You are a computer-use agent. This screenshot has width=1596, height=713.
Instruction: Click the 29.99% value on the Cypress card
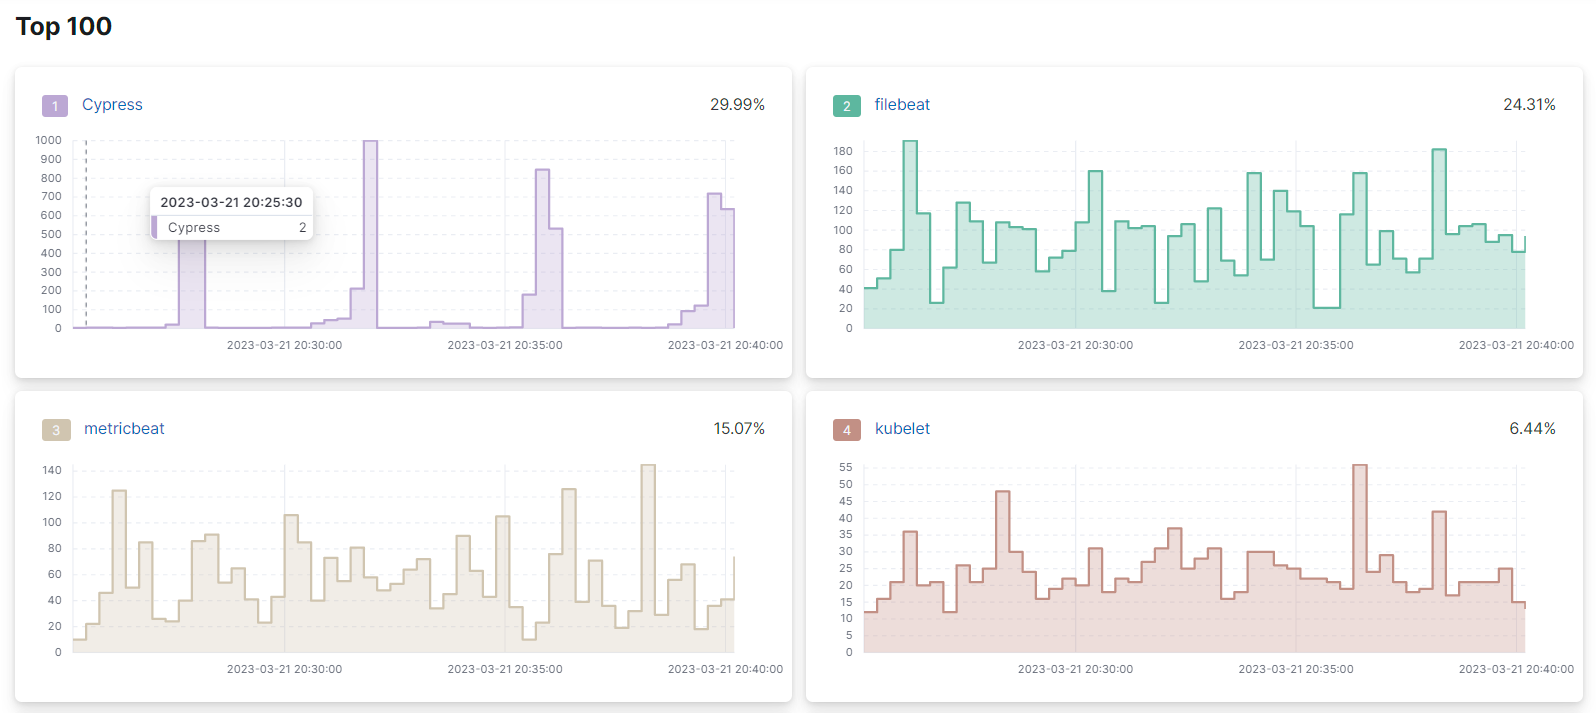(737, 105)
